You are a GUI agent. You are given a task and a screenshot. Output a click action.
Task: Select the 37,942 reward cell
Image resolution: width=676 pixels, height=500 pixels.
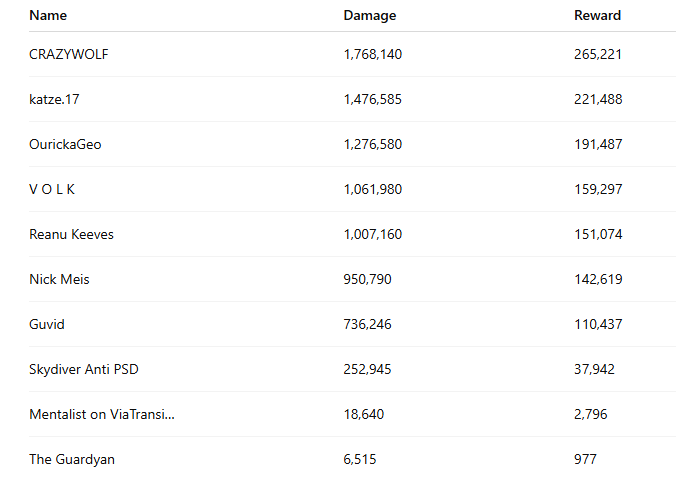tap(594, 369)
